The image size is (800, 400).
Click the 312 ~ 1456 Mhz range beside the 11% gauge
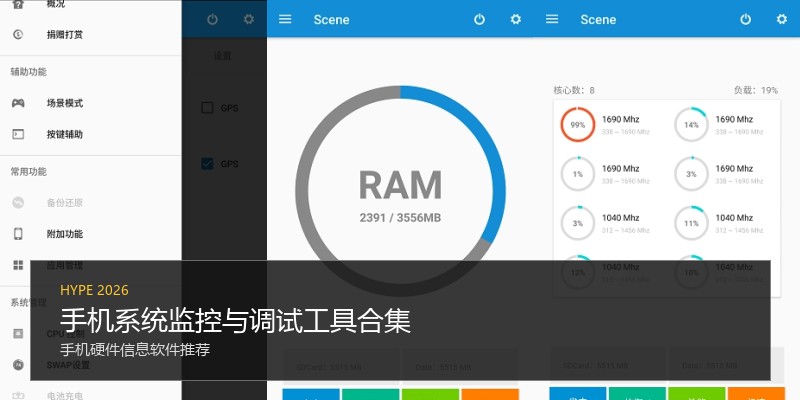[739, 231]
